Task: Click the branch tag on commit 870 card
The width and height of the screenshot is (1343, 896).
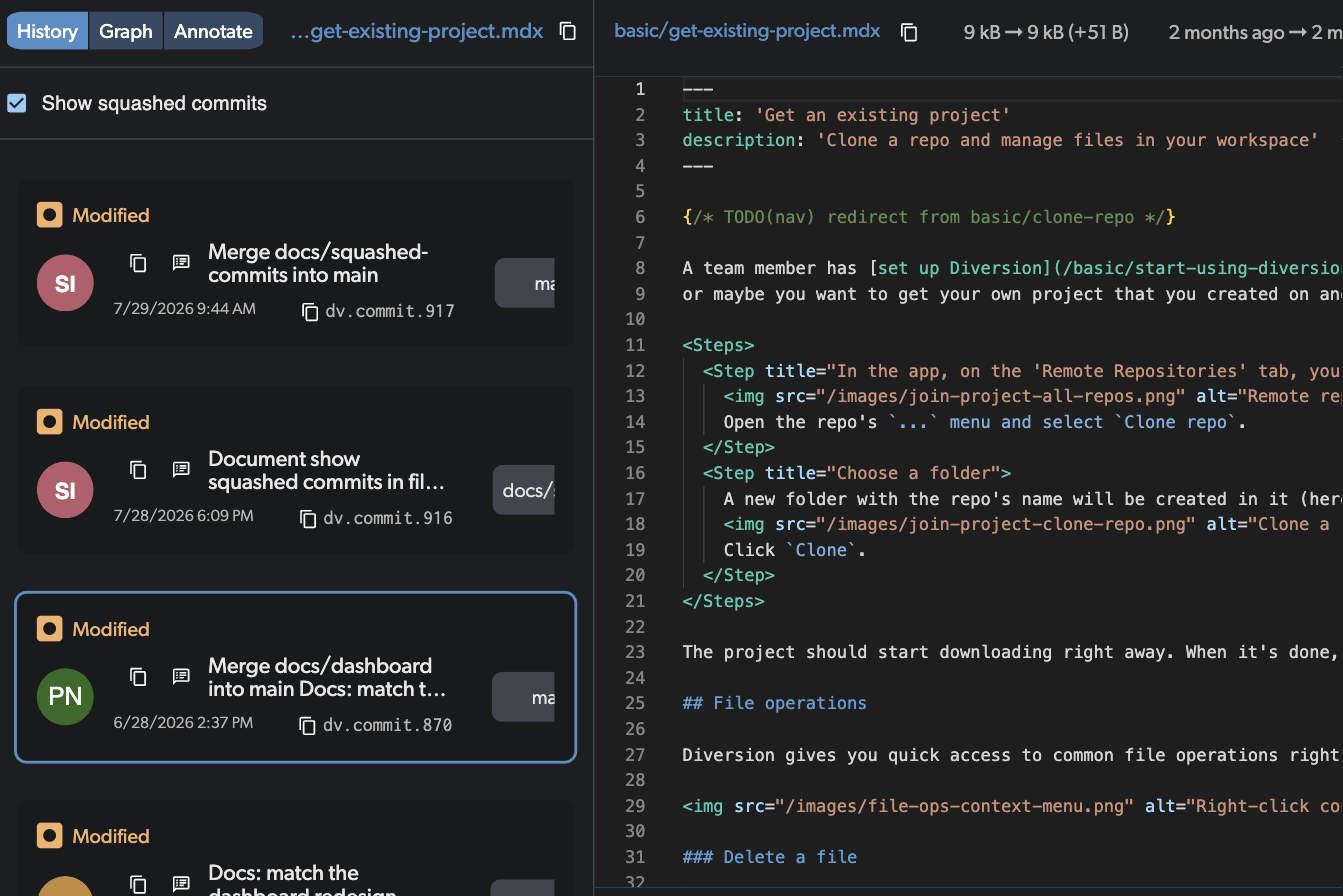Action: click(524, 697)
